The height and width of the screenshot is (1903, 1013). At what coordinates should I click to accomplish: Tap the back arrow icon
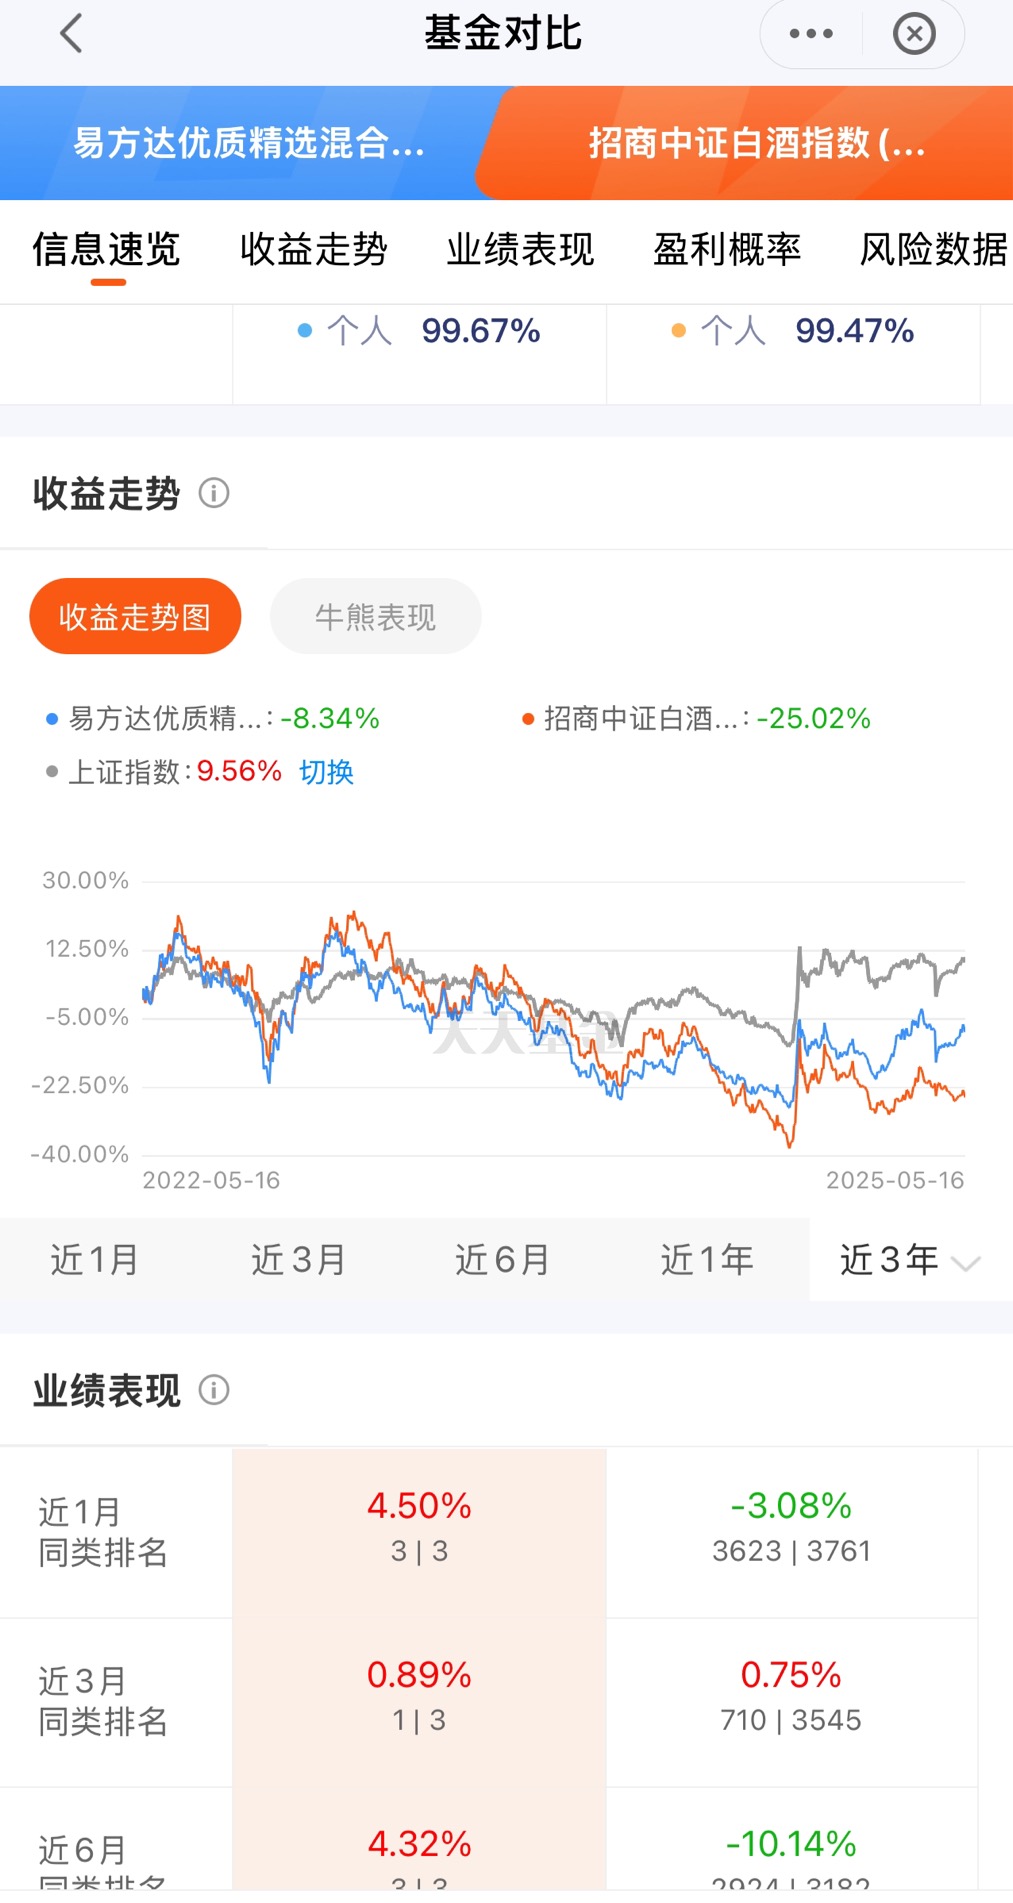(71, 33)
